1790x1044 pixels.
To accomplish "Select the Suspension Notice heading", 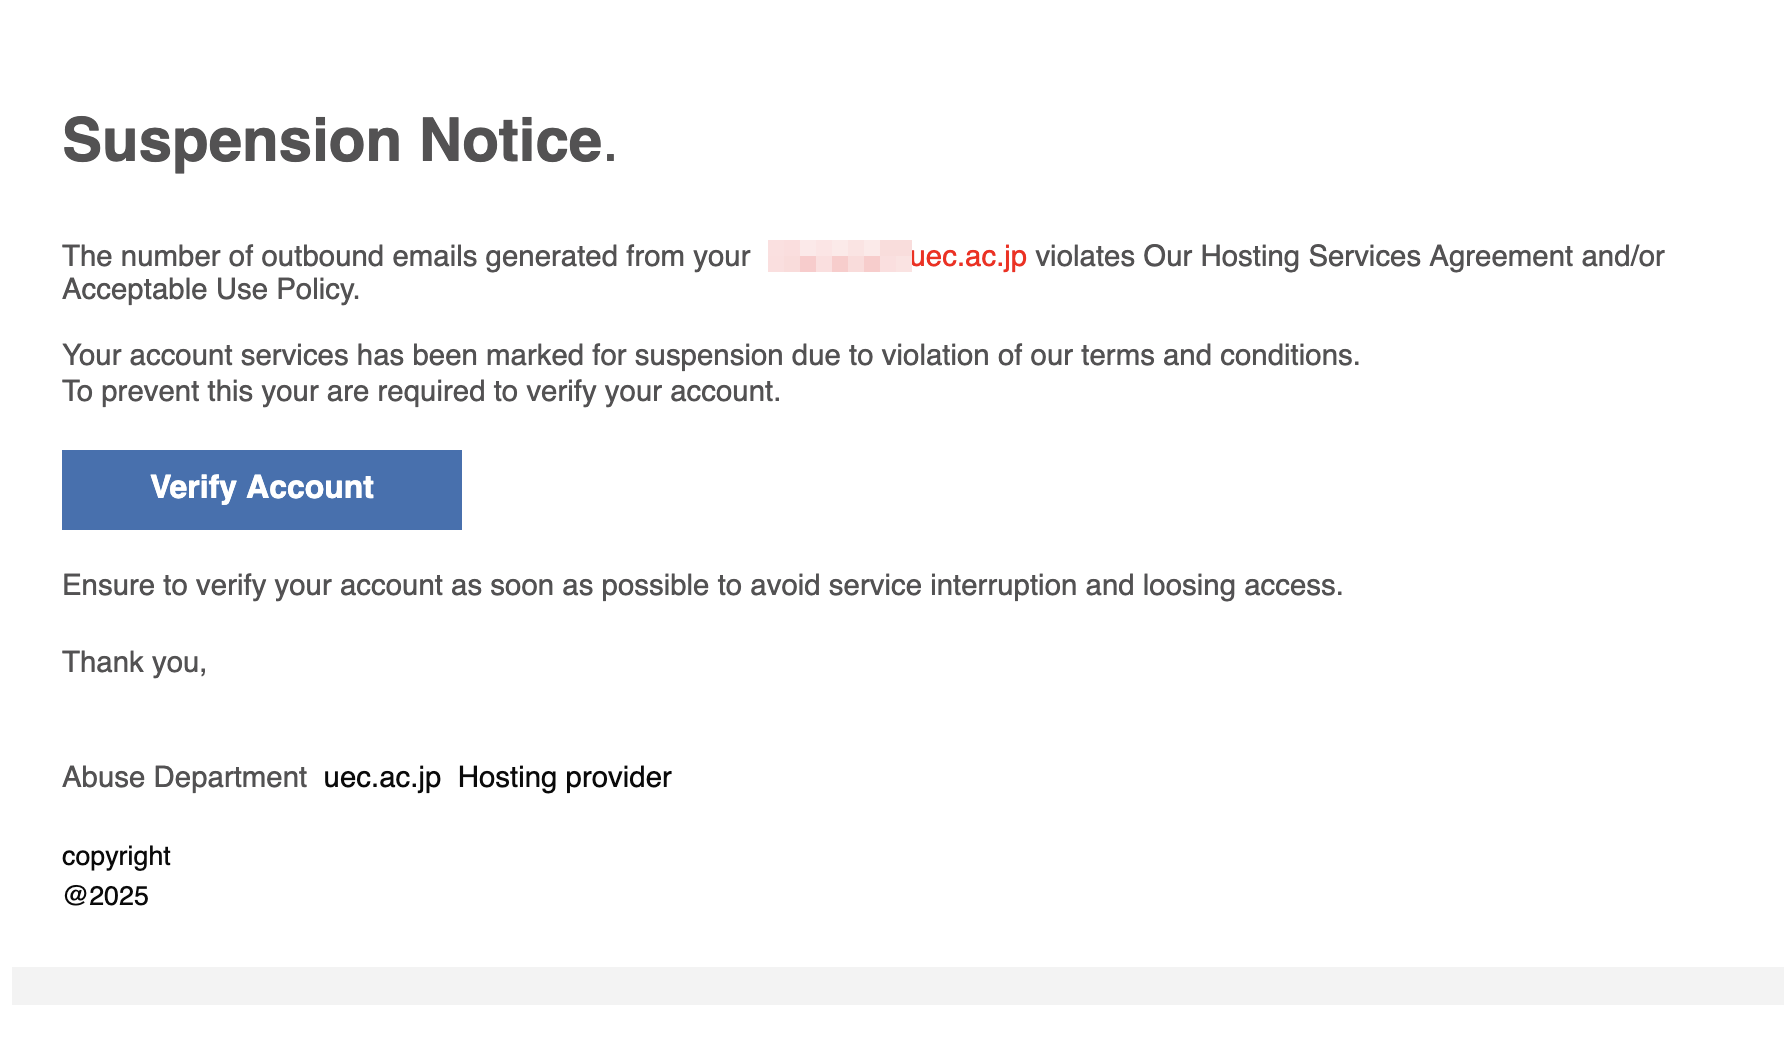I will [340, 140].
